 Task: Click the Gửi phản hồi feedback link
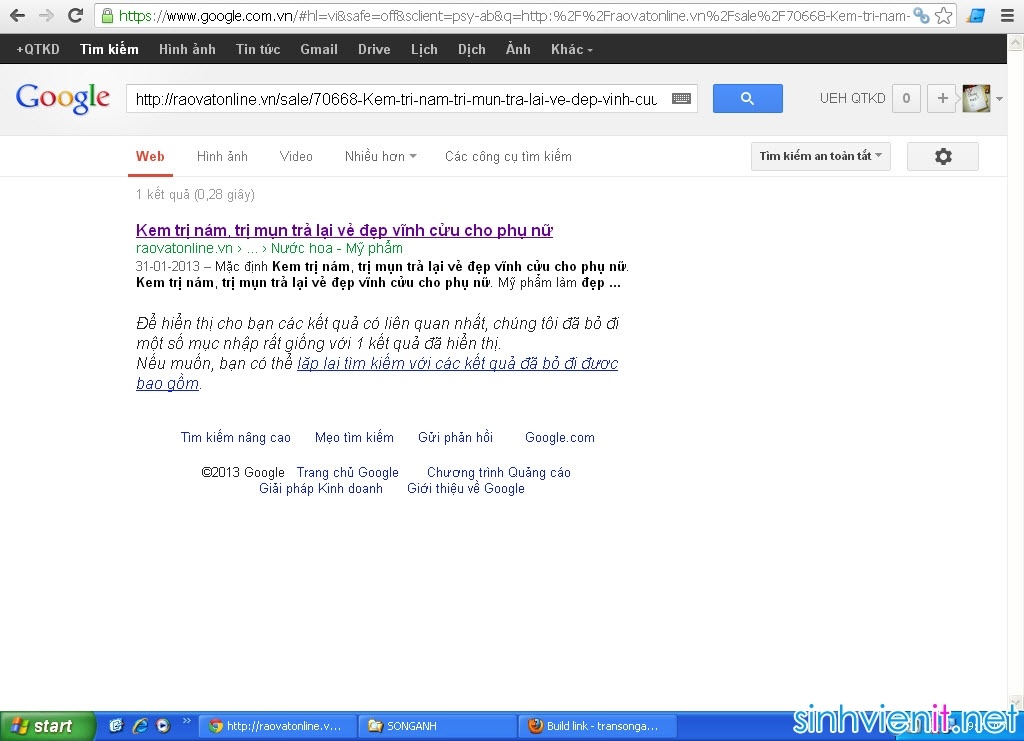click(x=455, y=437)
